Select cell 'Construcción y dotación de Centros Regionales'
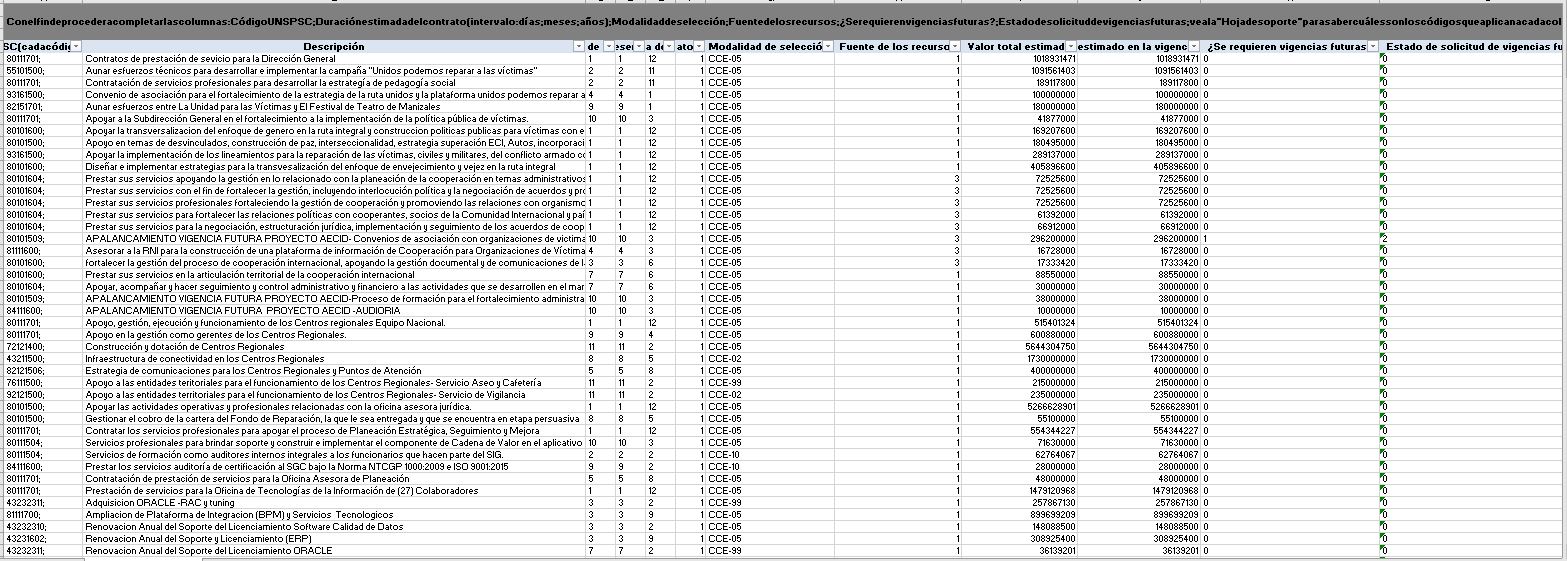The image size is (1567, 561). (335, 347)
